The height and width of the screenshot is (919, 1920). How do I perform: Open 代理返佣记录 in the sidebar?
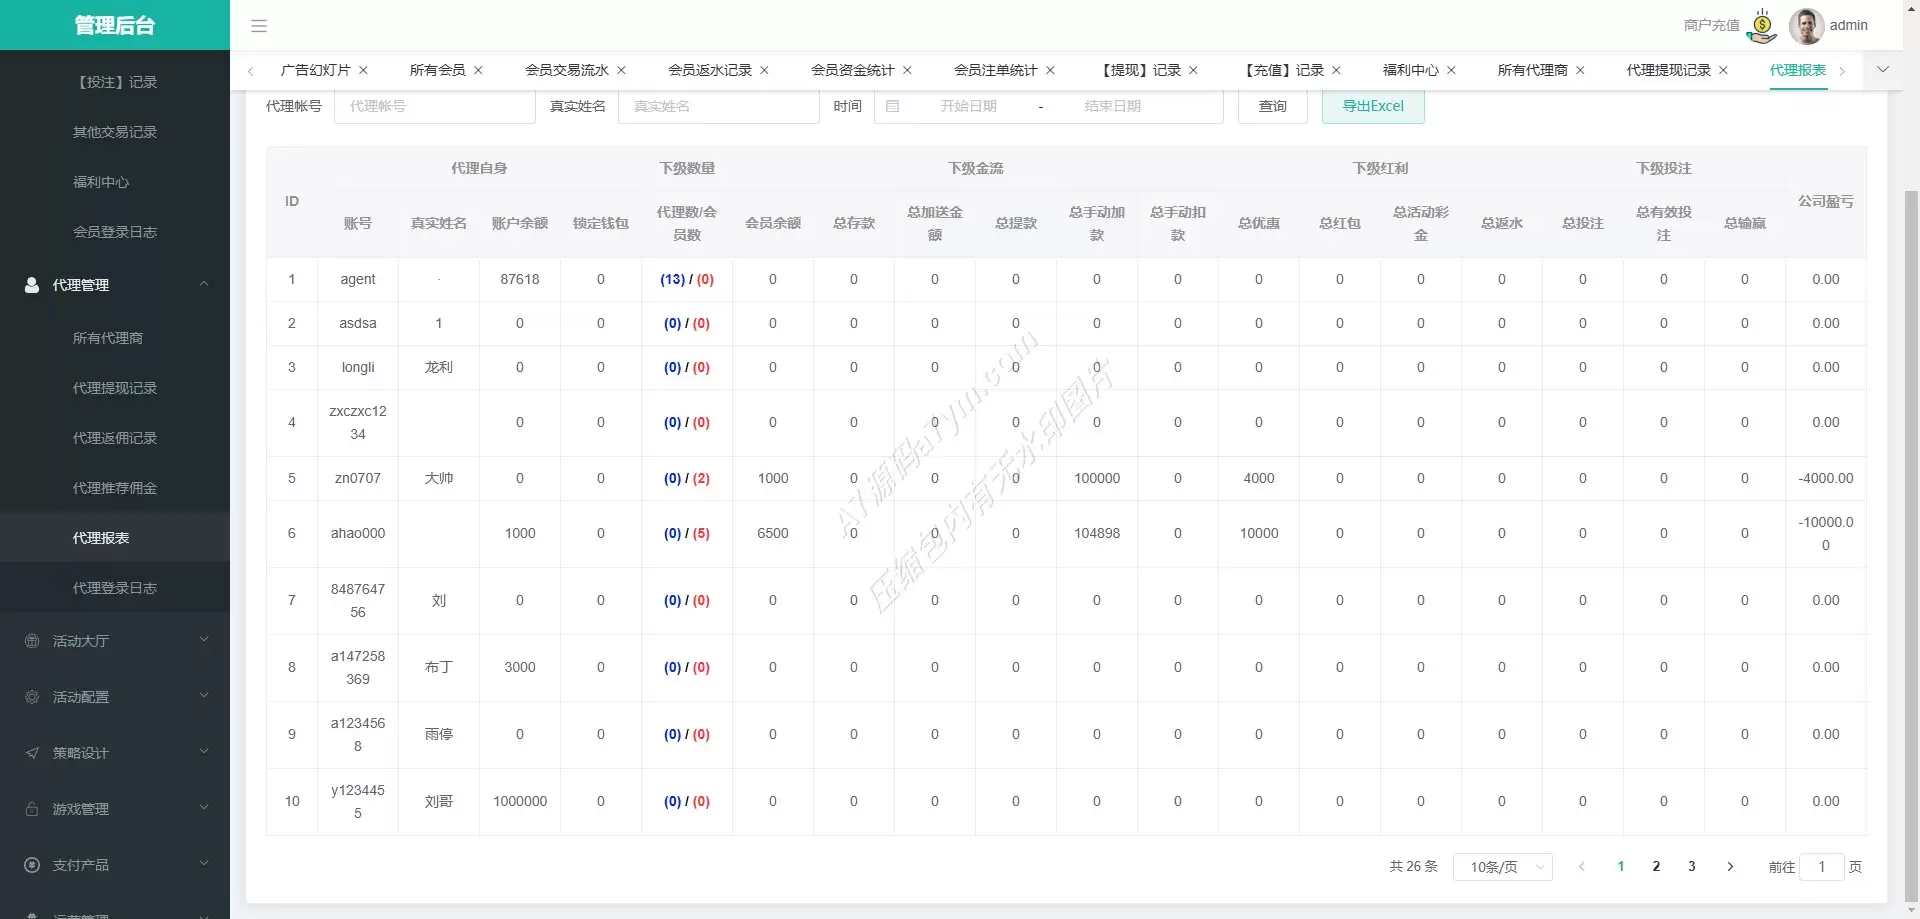[115, 438]
